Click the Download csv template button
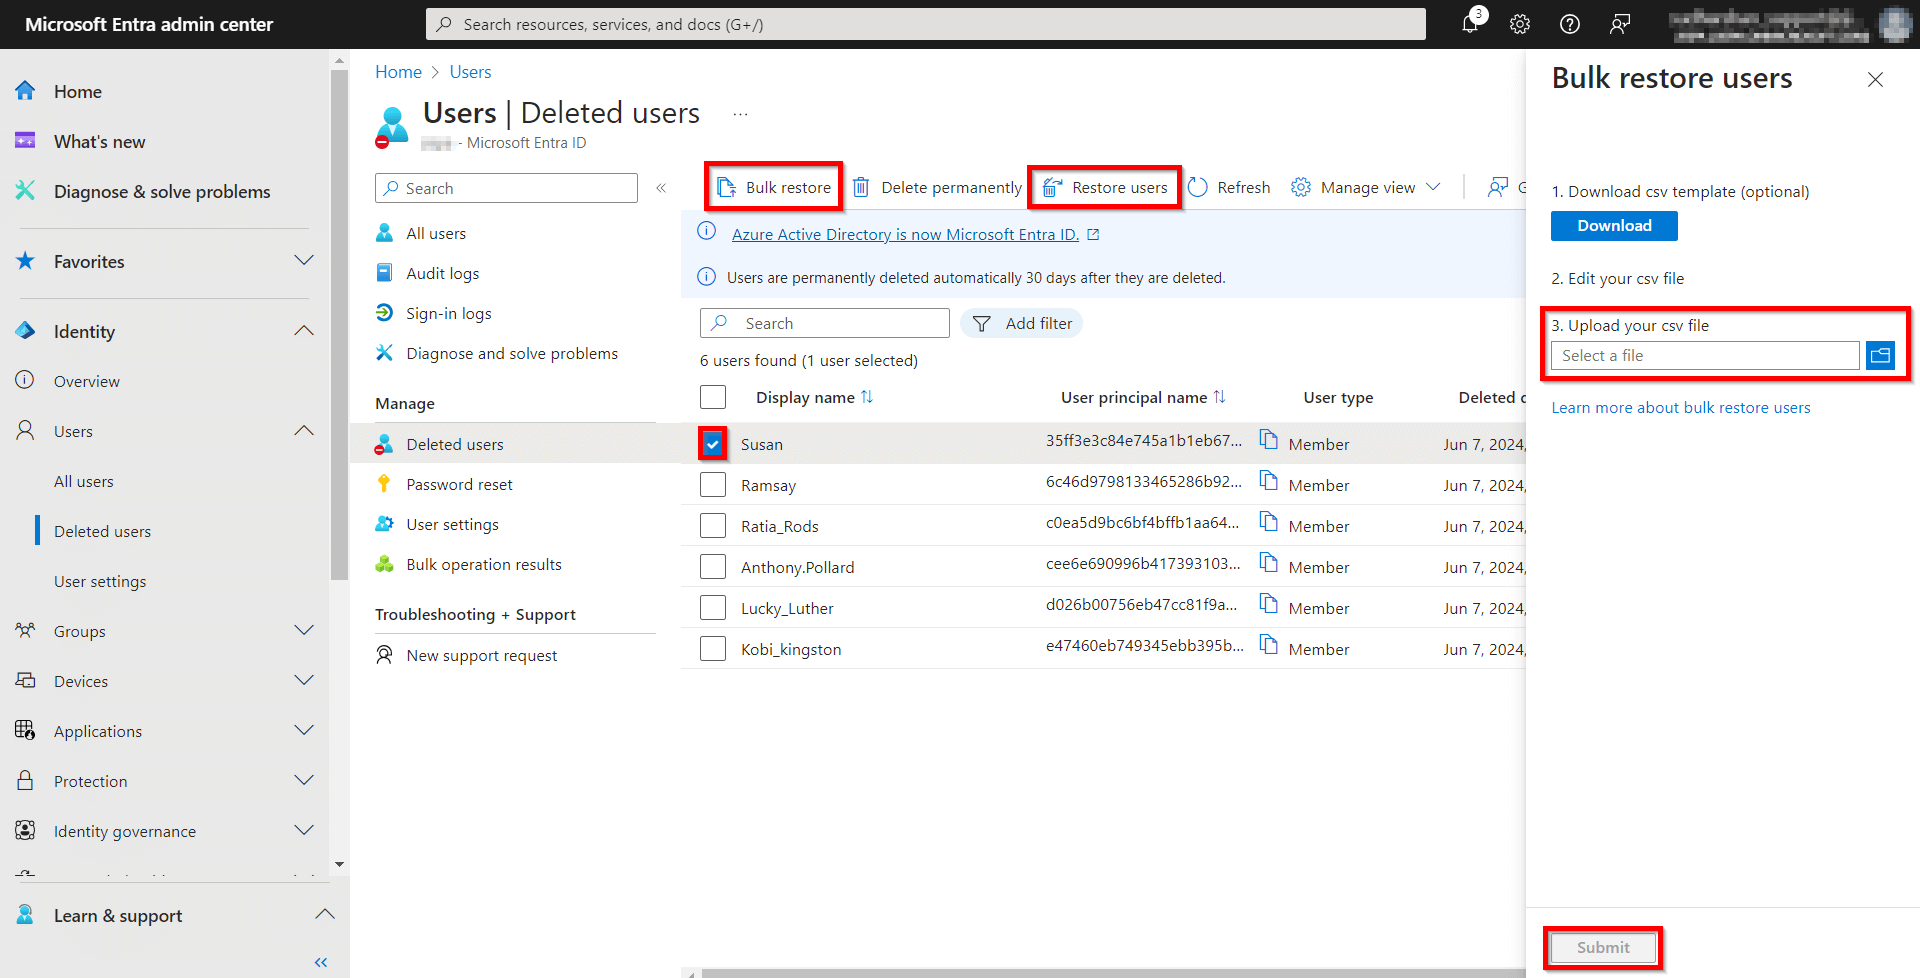 tap(1613, 225)
